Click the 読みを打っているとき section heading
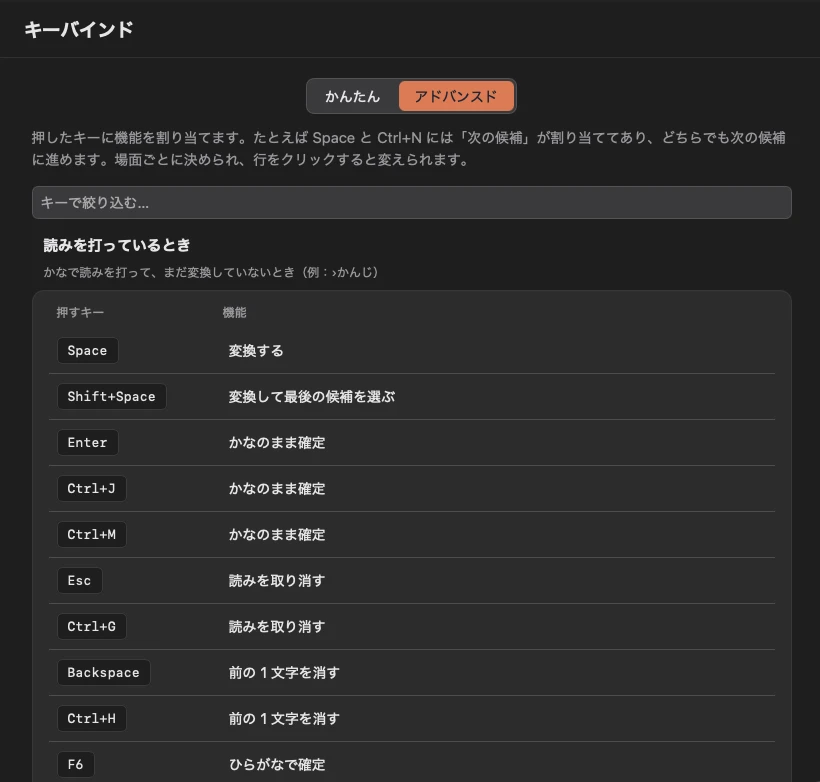 coord(117,245)
